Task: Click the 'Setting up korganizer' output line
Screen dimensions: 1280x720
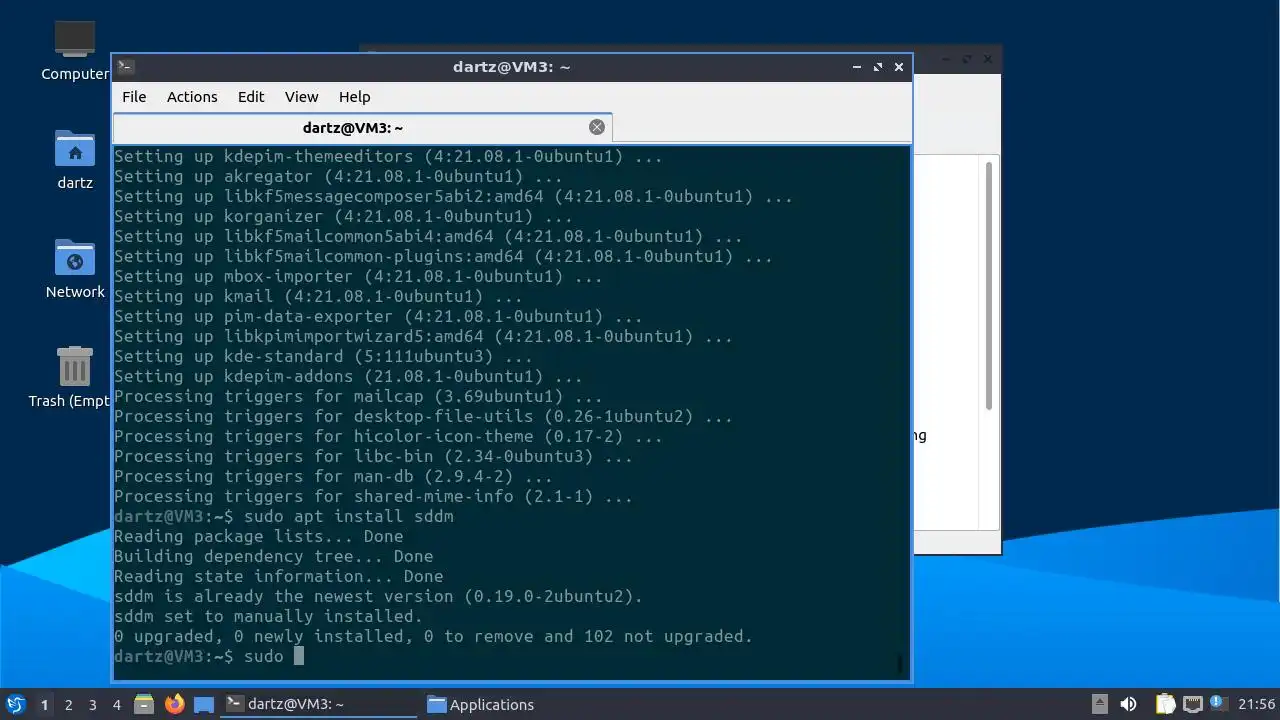Action: coord(343,216)
